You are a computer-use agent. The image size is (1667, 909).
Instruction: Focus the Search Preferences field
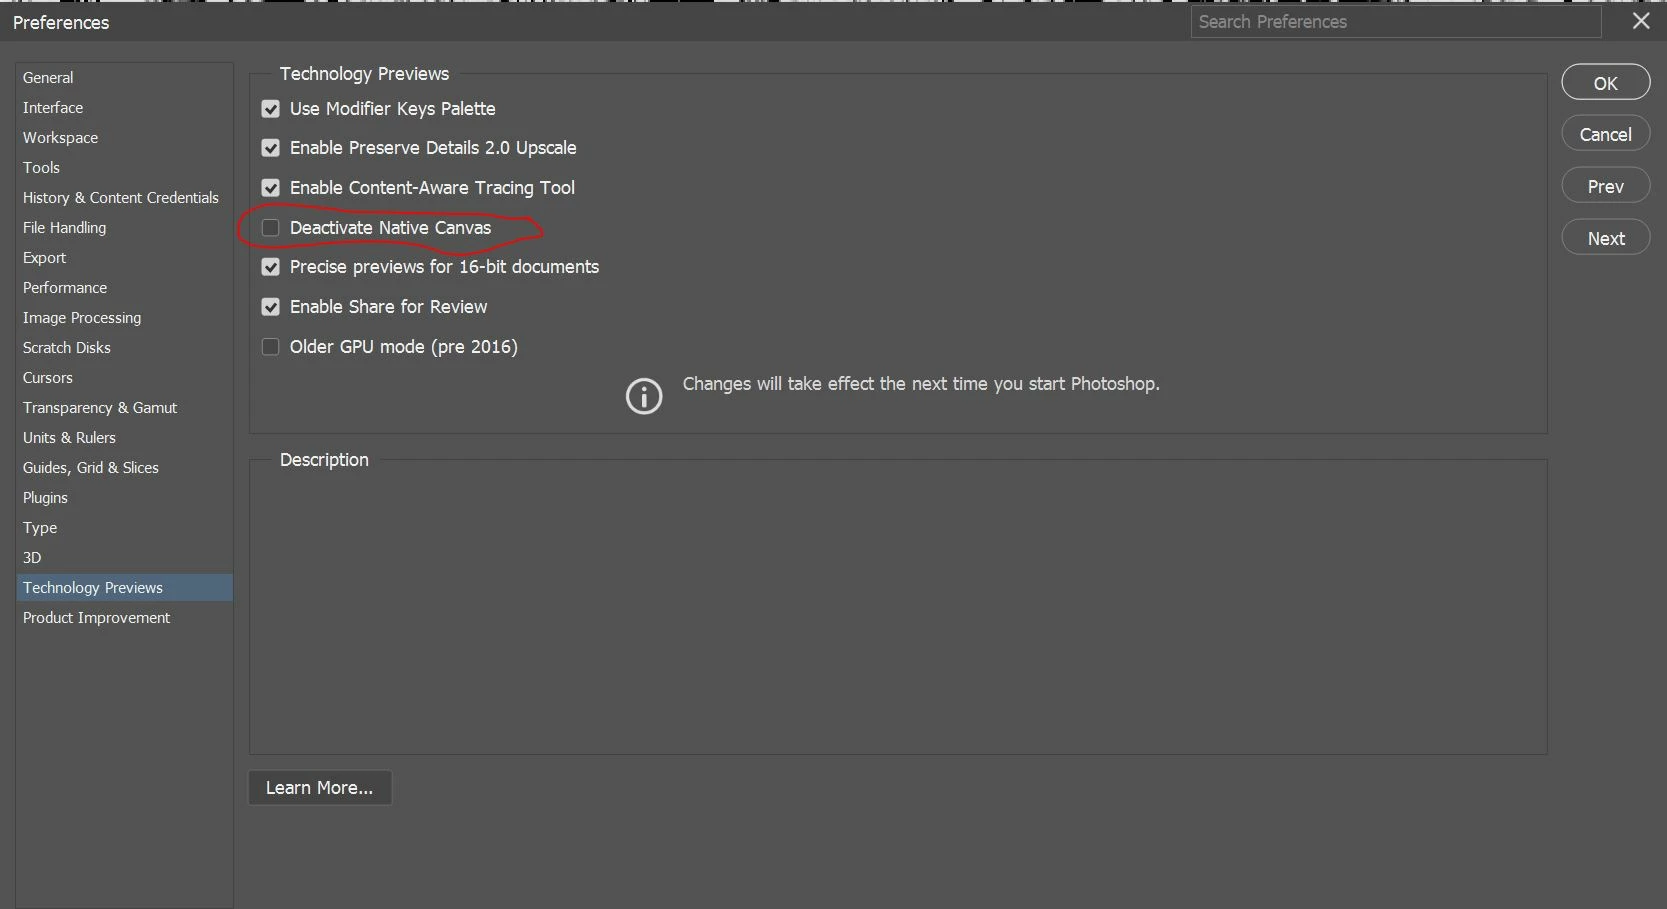[1396, 22]
